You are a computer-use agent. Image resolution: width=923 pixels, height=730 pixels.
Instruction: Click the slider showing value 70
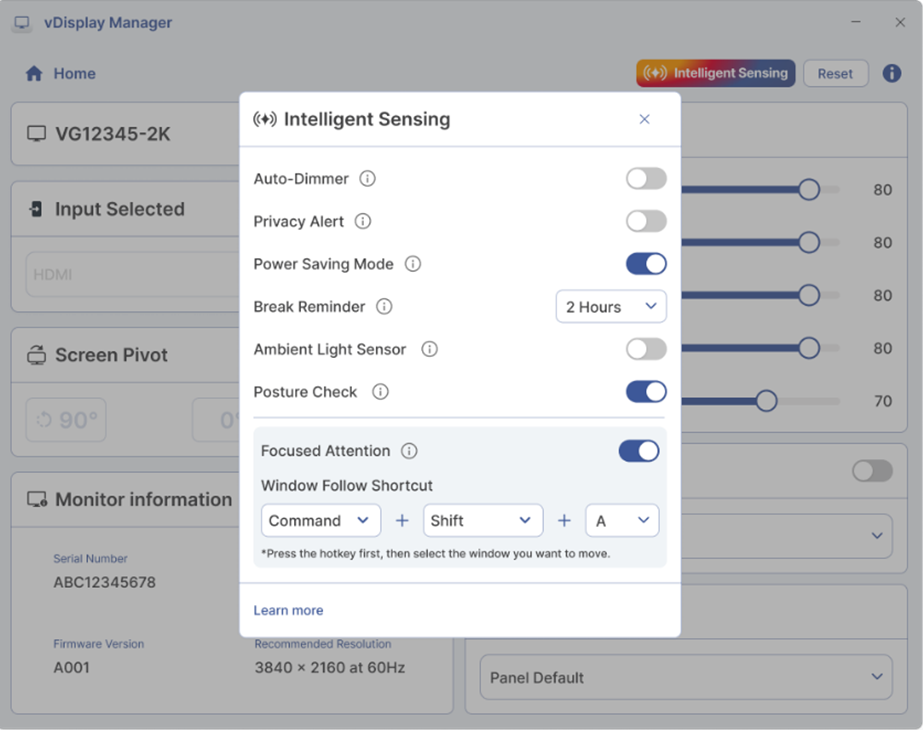pos(765,400)
